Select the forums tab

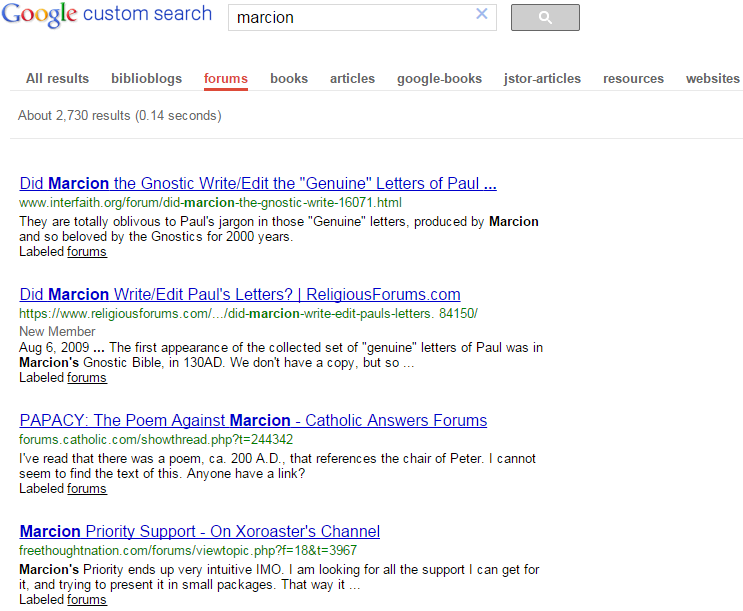tap(226, 78)
